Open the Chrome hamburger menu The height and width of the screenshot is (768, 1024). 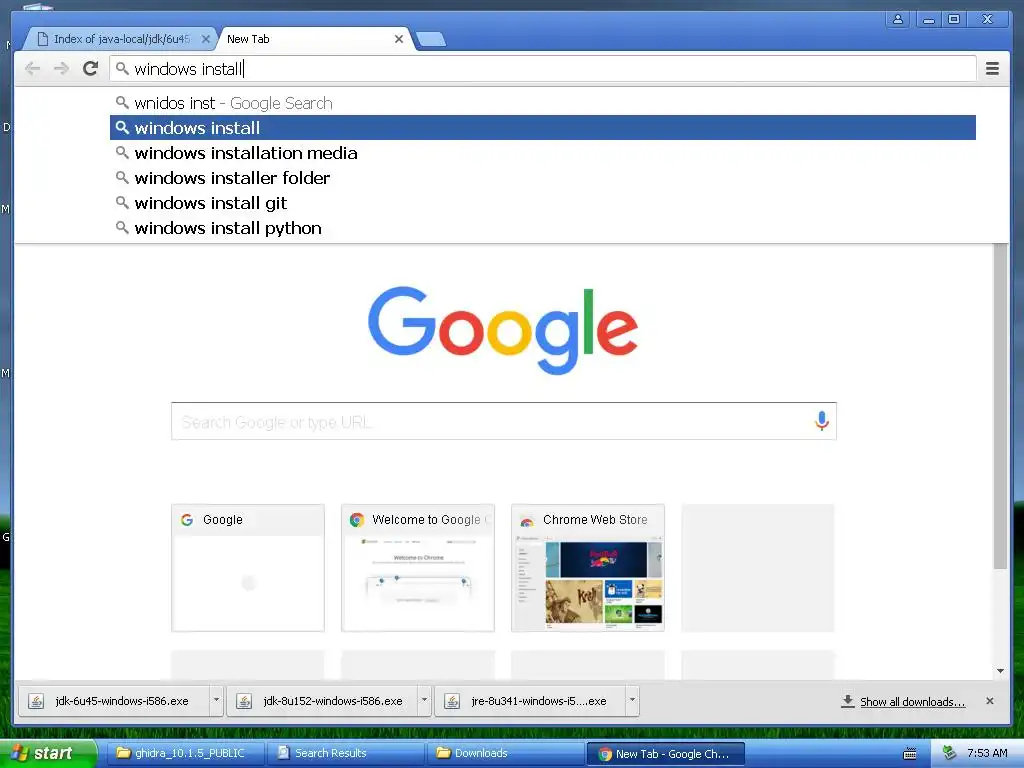pyautogui.click(x=992, y=69)
